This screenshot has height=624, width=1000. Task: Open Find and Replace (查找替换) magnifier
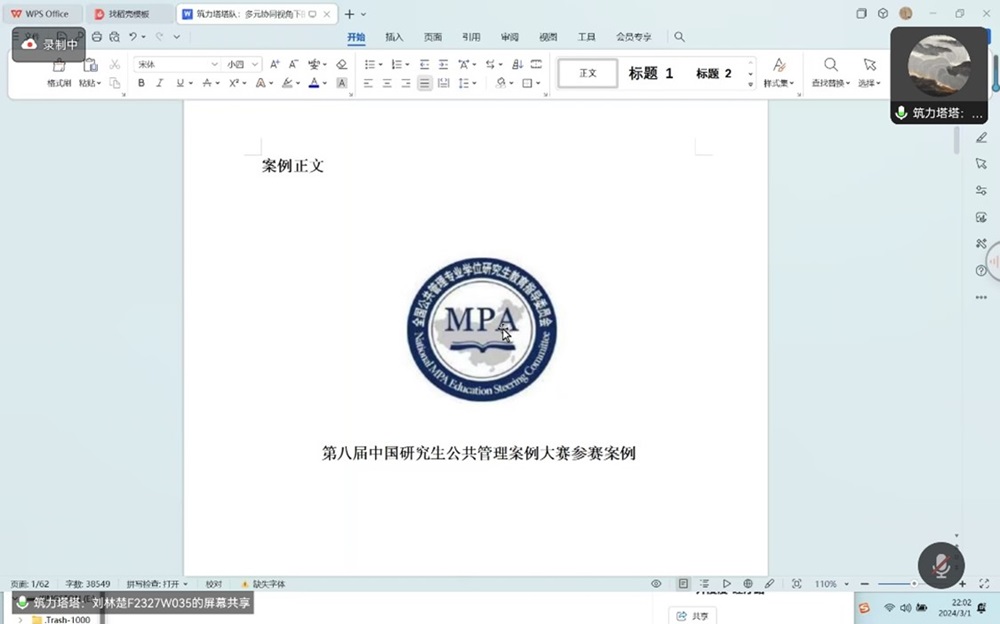click(x=830, y=66)
